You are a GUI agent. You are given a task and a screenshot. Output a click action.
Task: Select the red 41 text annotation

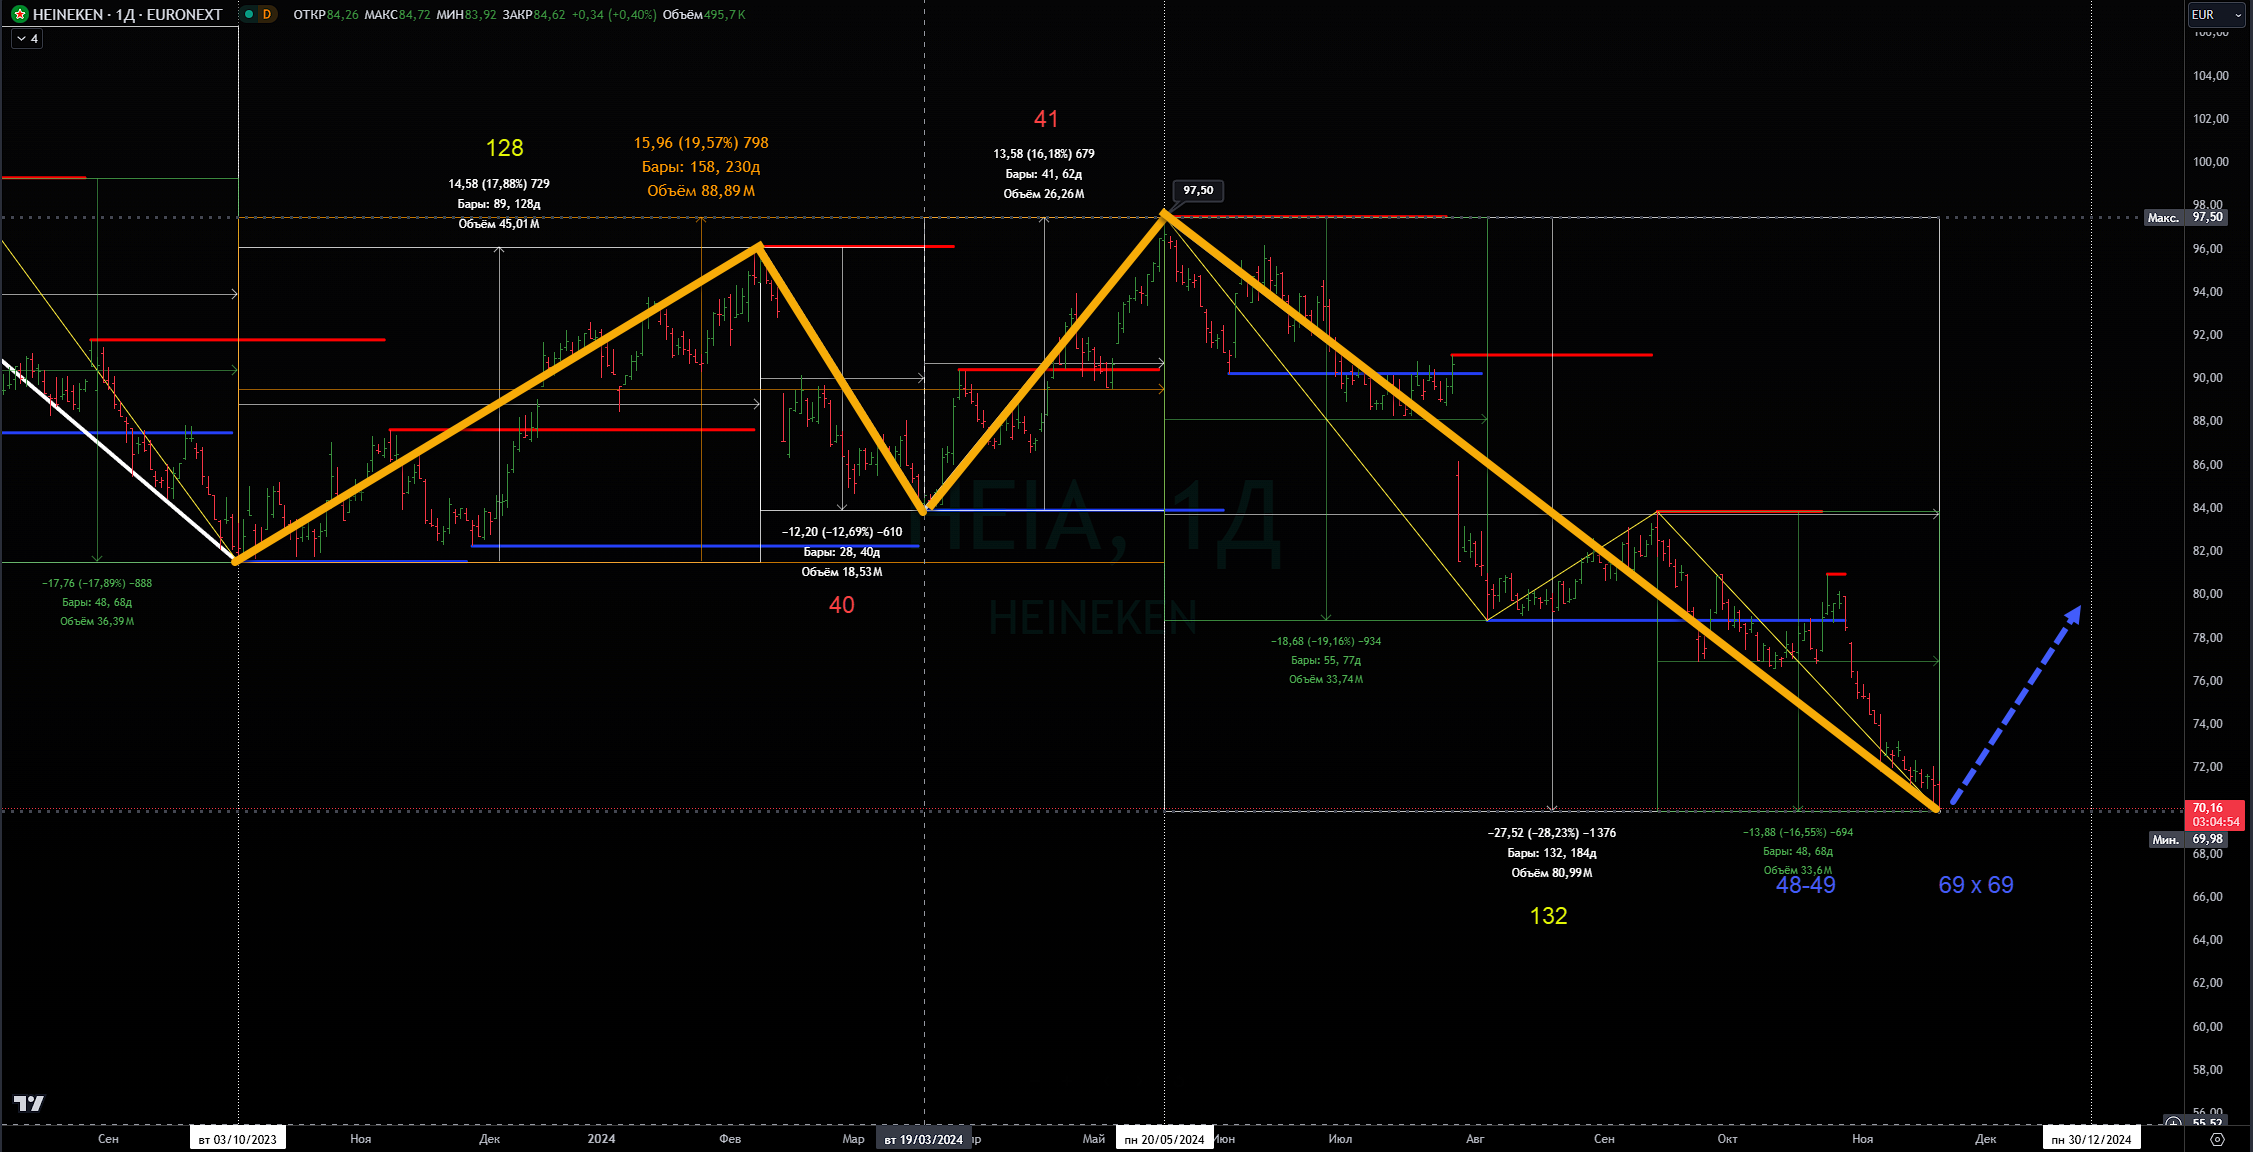pyautogui.click(x=1046, y=119)
